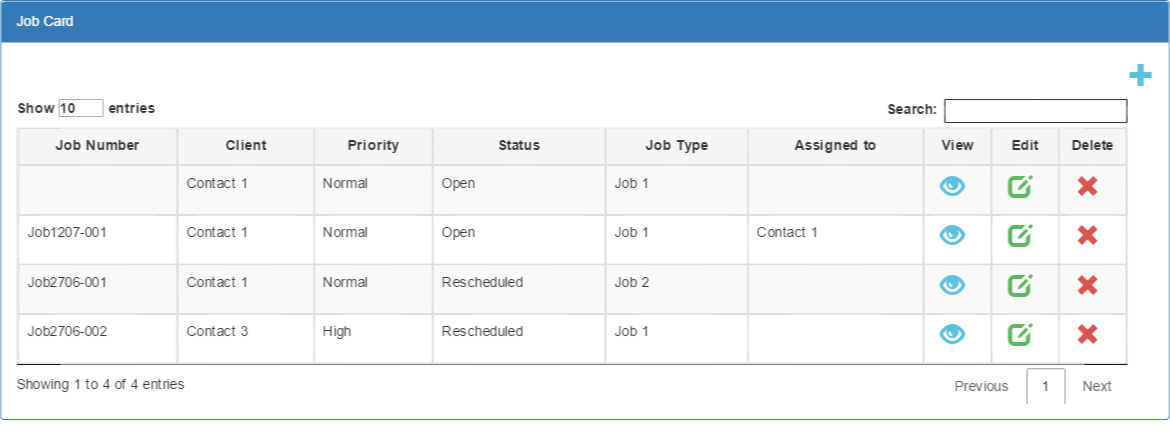The width and height of the screenshot is (1170, 441).
Task: Add a new job card with plus icon
Action: (x=1139, y=75)
